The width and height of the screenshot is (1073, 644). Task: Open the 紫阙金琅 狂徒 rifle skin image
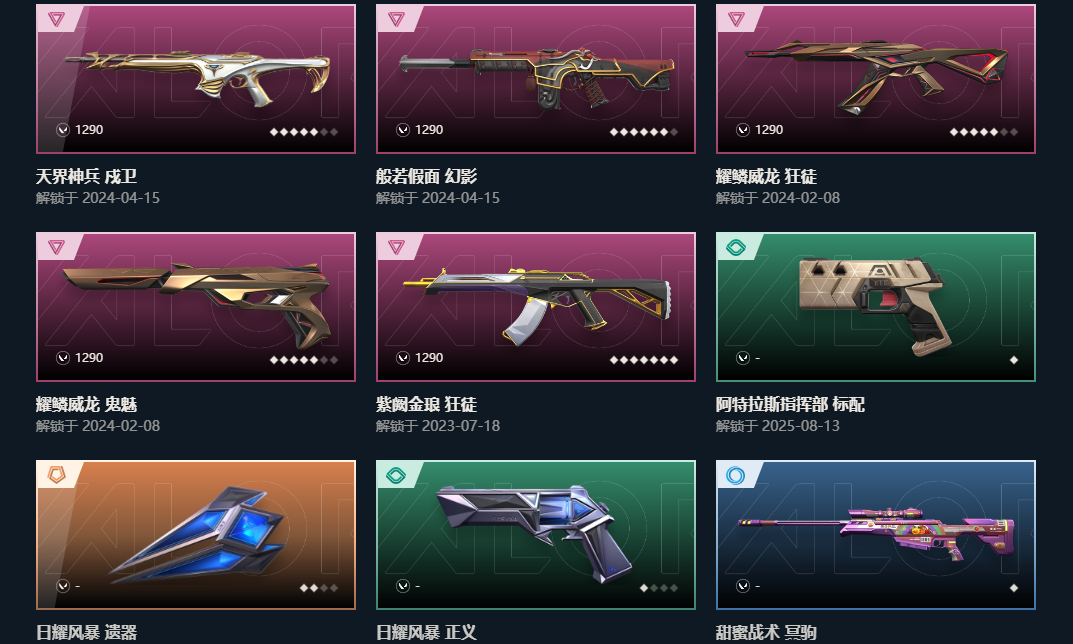(x=537, y=305)
